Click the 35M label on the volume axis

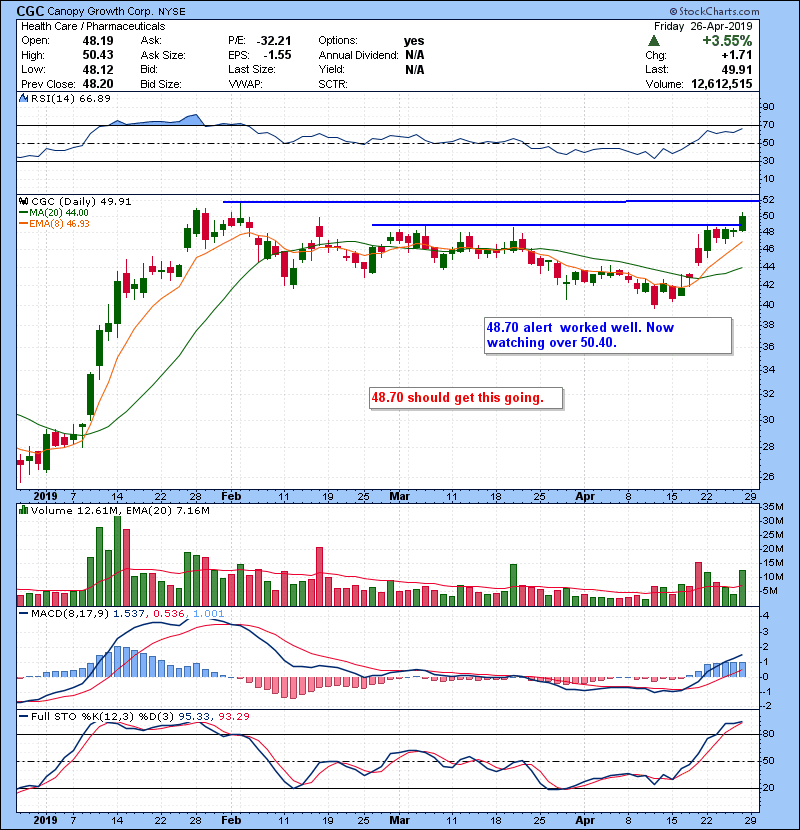click(x=772, y=507)
